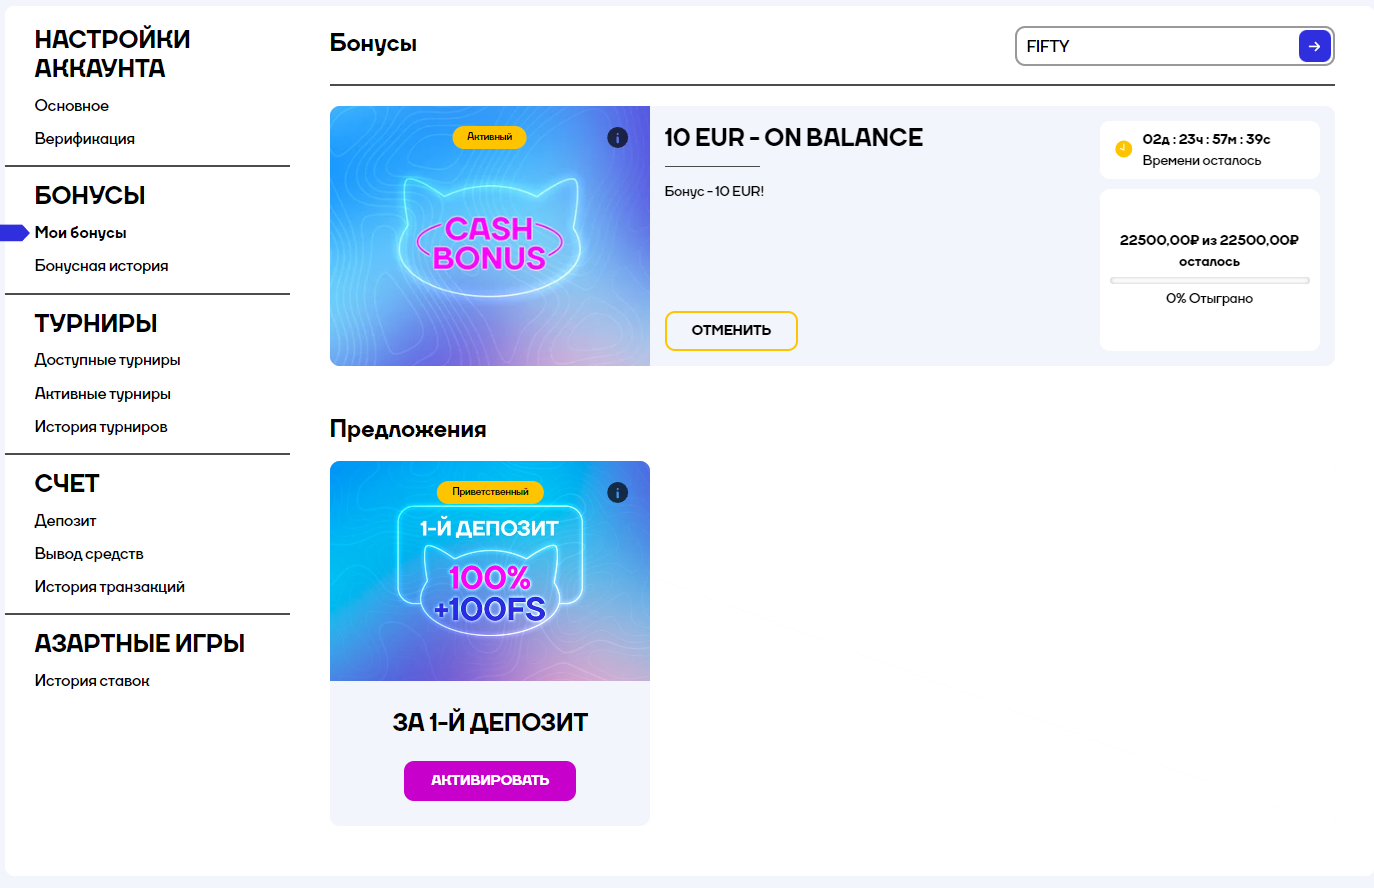Screen dimensions: 1374x888
Task: Open the Депозит page
Action: click(66, 521)
